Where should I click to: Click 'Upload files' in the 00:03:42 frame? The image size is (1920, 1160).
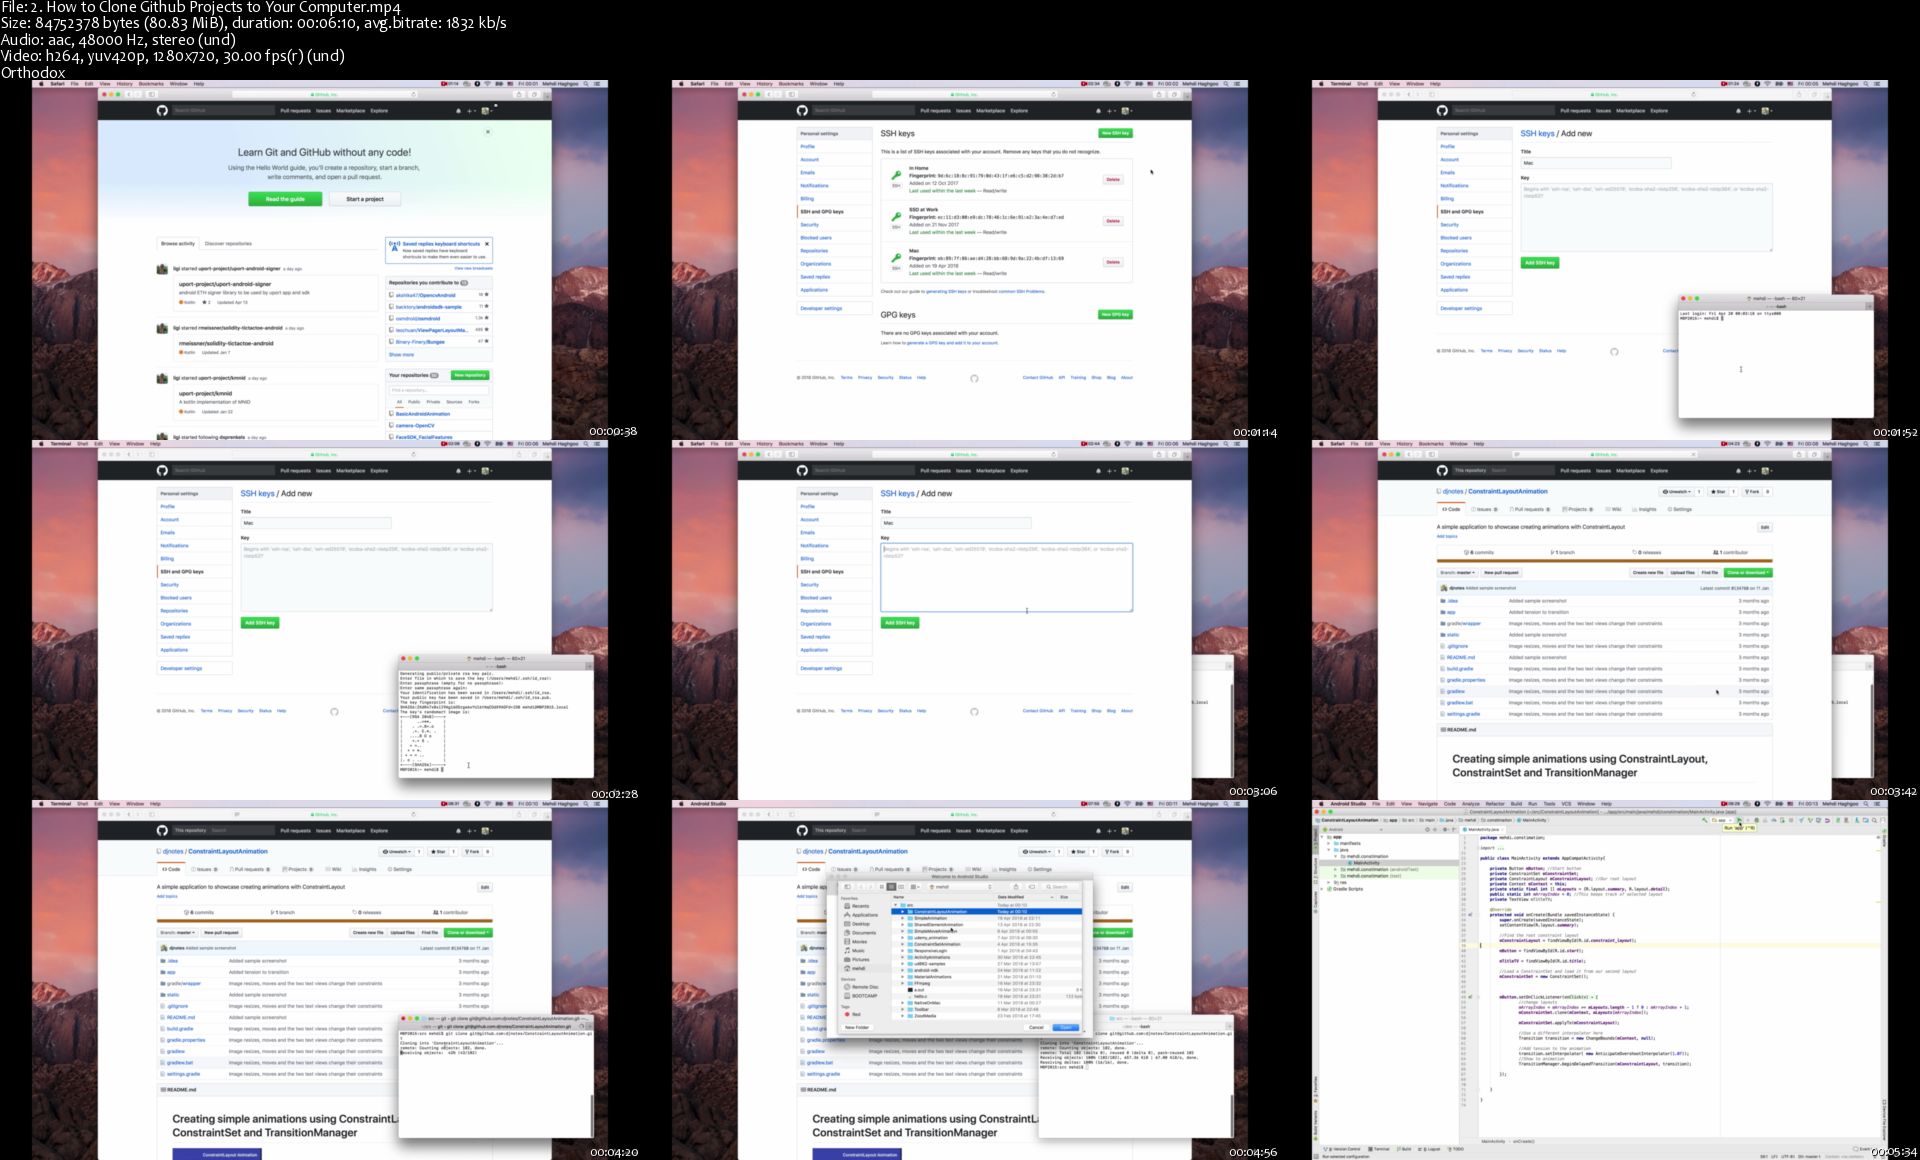point(1683,573)
